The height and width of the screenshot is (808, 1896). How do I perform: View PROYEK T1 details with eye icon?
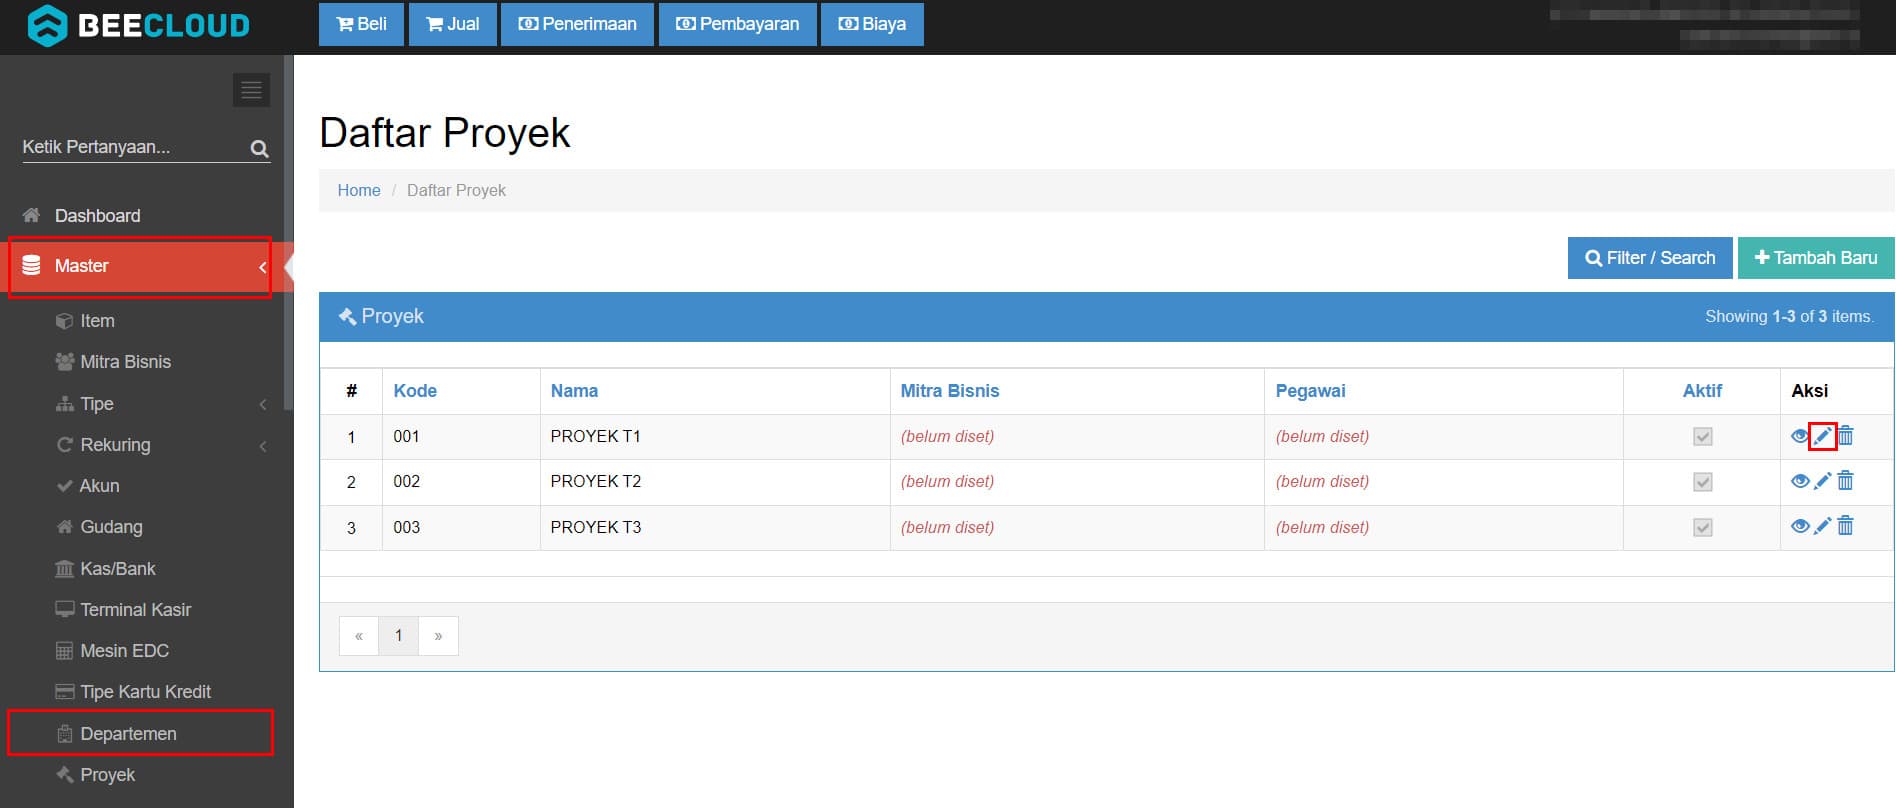pos(1800,436)
